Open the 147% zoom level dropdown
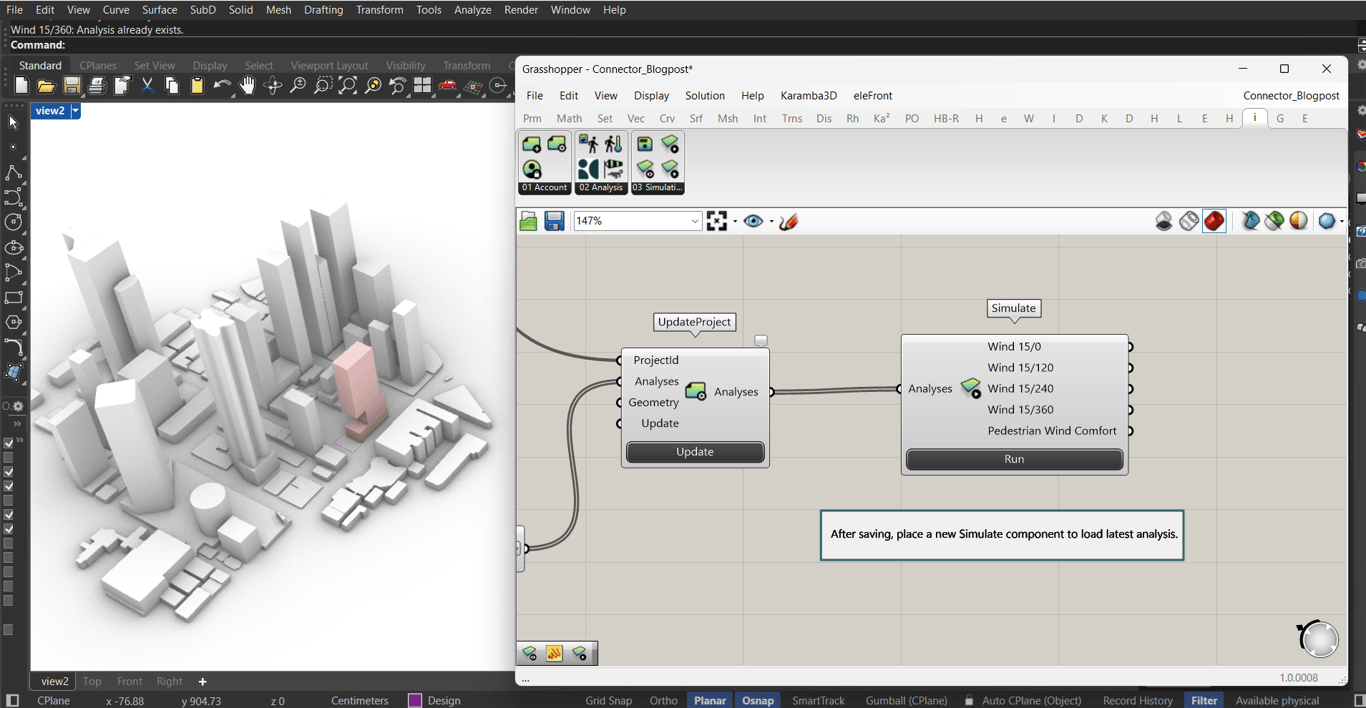This screenshot has width=1366, height=708. click(694, 221)
